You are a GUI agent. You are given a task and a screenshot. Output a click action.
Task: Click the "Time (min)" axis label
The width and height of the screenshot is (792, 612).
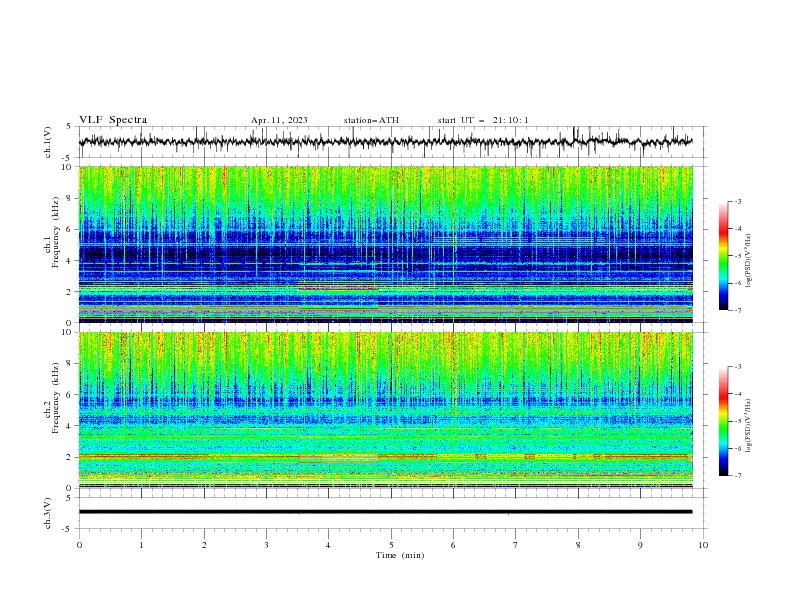tap(400, 555)
